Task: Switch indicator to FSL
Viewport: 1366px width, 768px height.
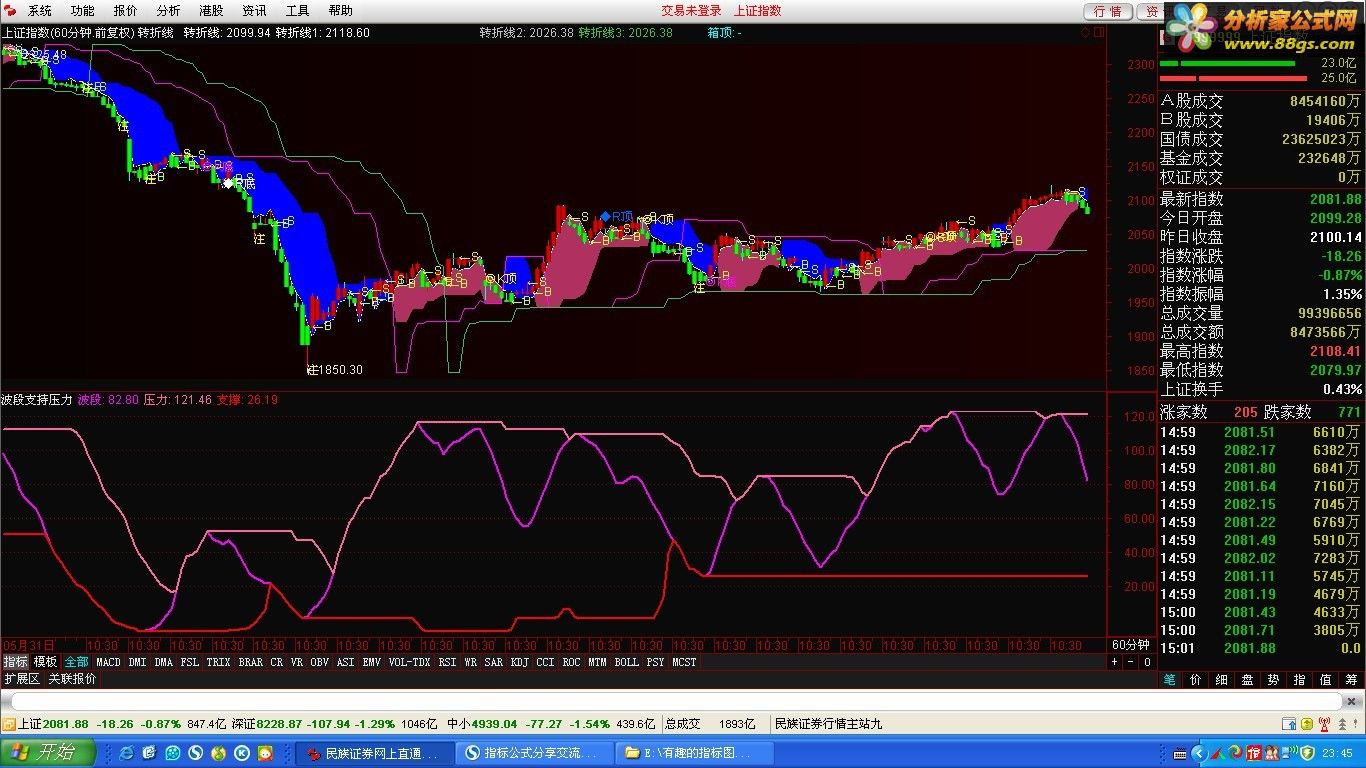Action: (190, 662)
